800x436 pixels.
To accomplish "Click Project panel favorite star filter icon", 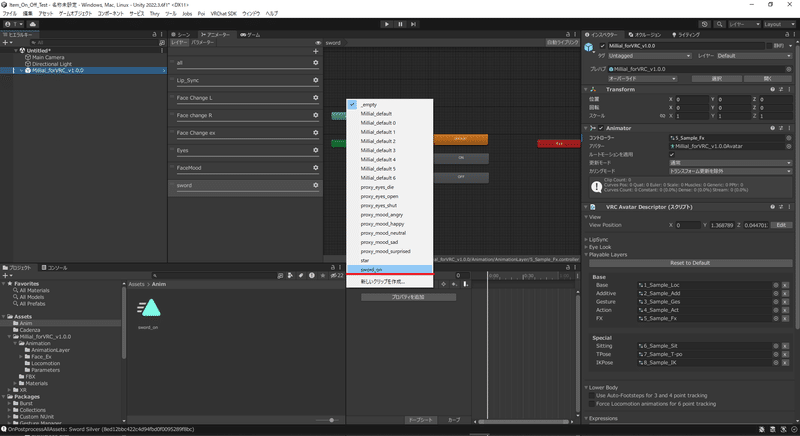I will (322, 275).
